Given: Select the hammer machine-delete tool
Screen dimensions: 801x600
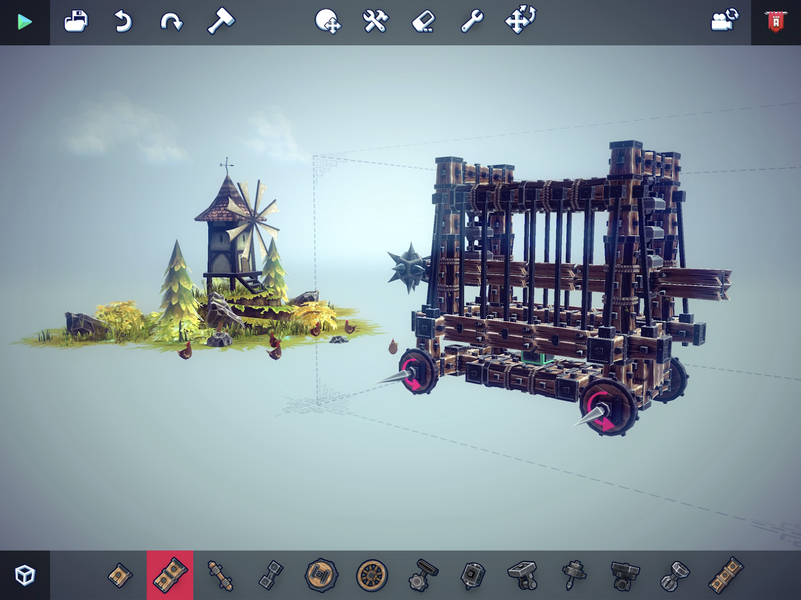Looking at the screenshot, I should coord(222,19).
